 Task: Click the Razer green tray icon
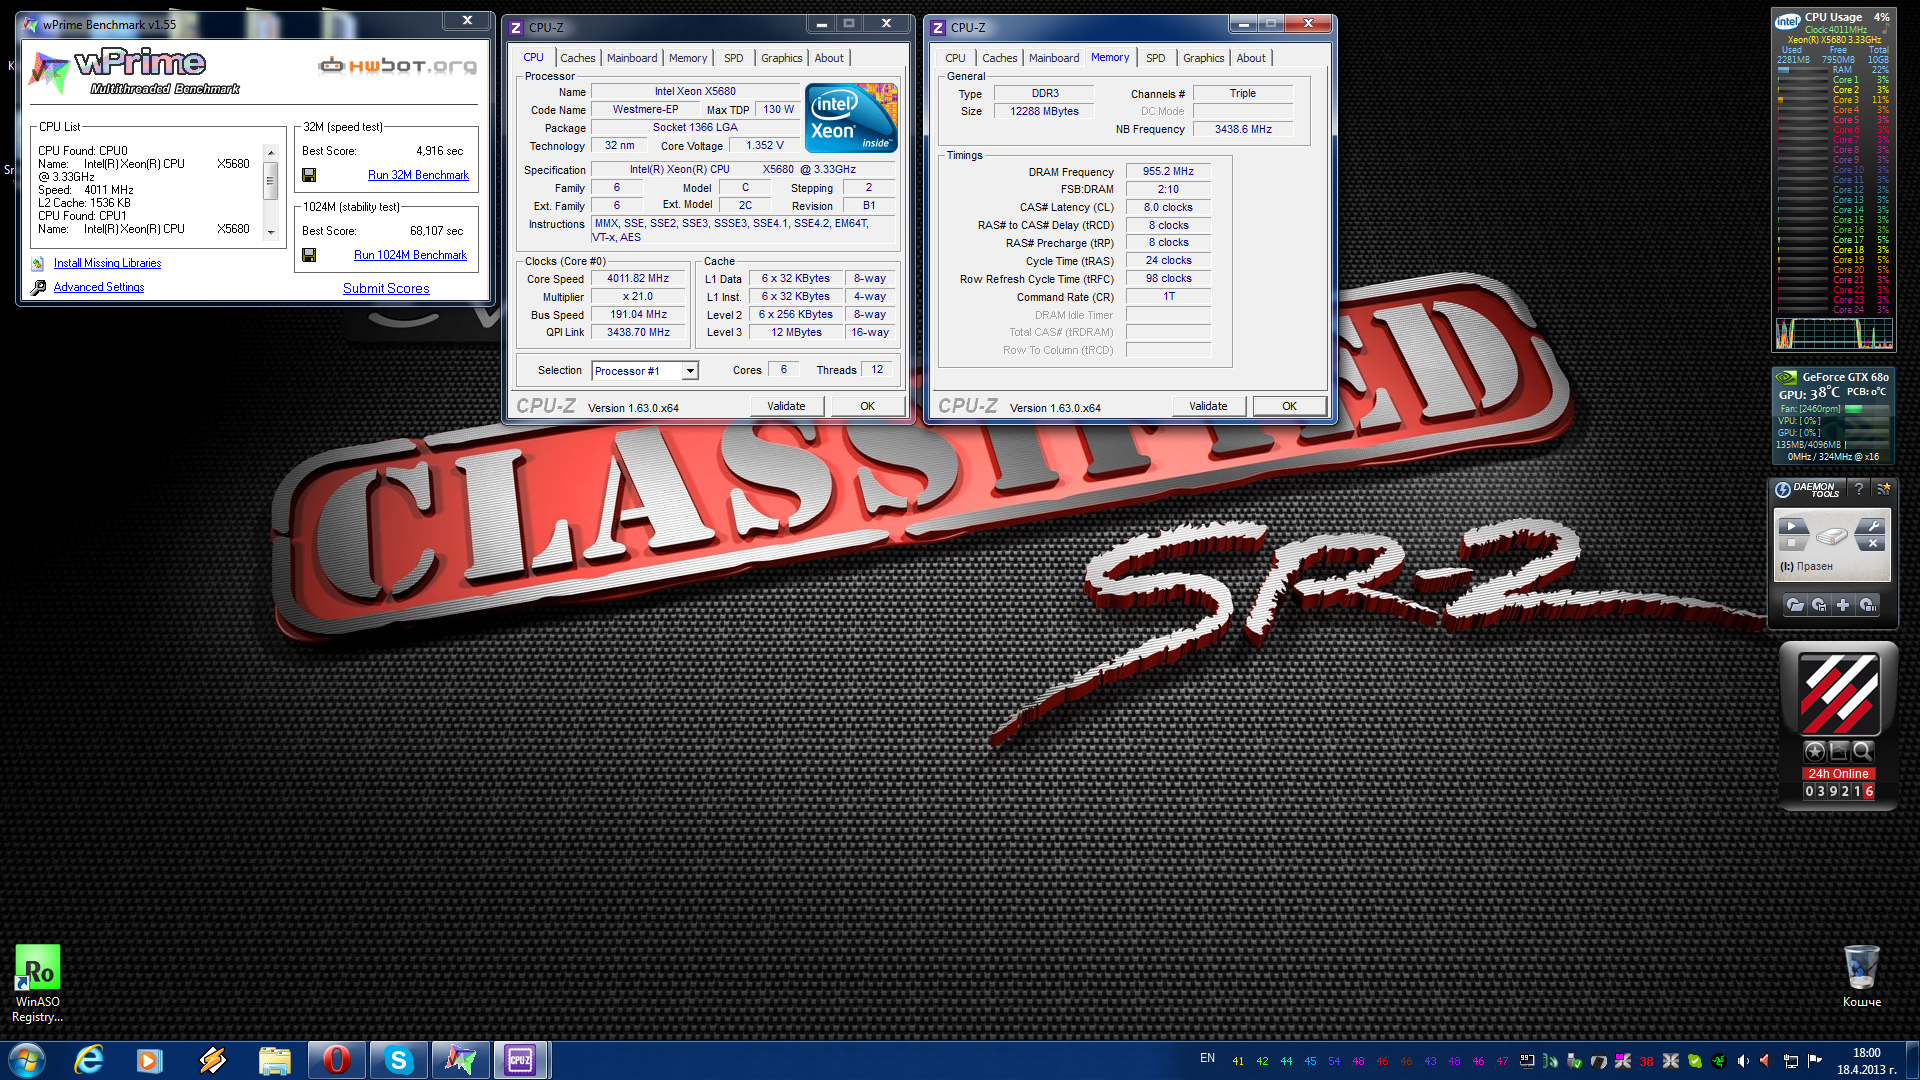click(1719, 1061)
